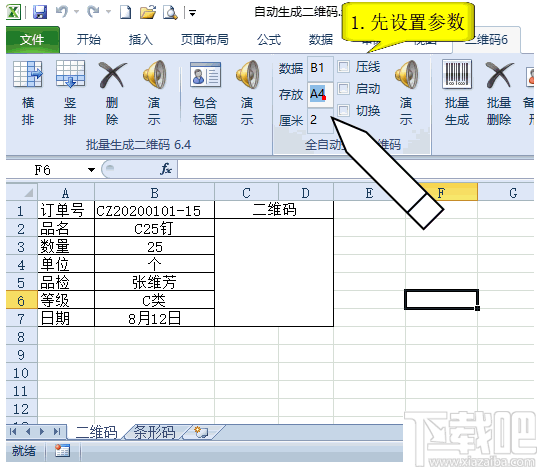The image size is (539, 467).
Task: Open the Name Box dropdown arrow
Action: [91, 170]
